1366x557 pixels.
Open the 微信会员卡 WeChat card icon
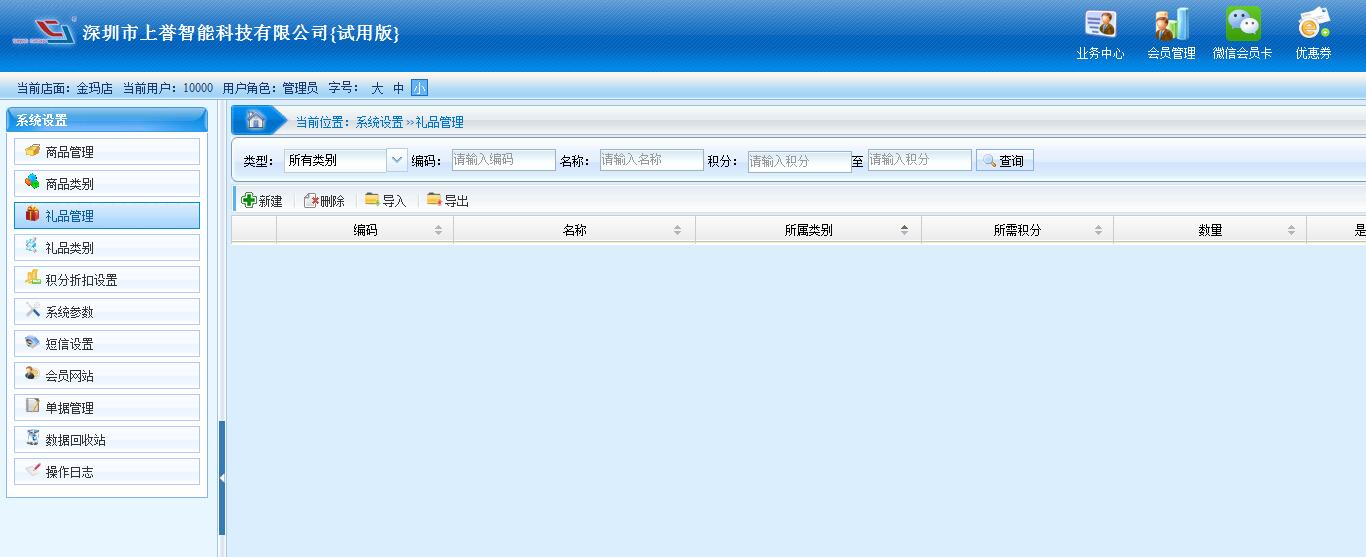[x=1243, y=34]
